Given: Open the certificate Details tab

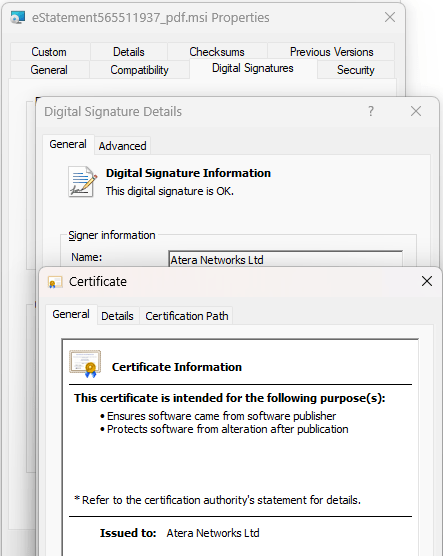Looking at the screenshot, I should pyautogui.click(x=117, y=316).
